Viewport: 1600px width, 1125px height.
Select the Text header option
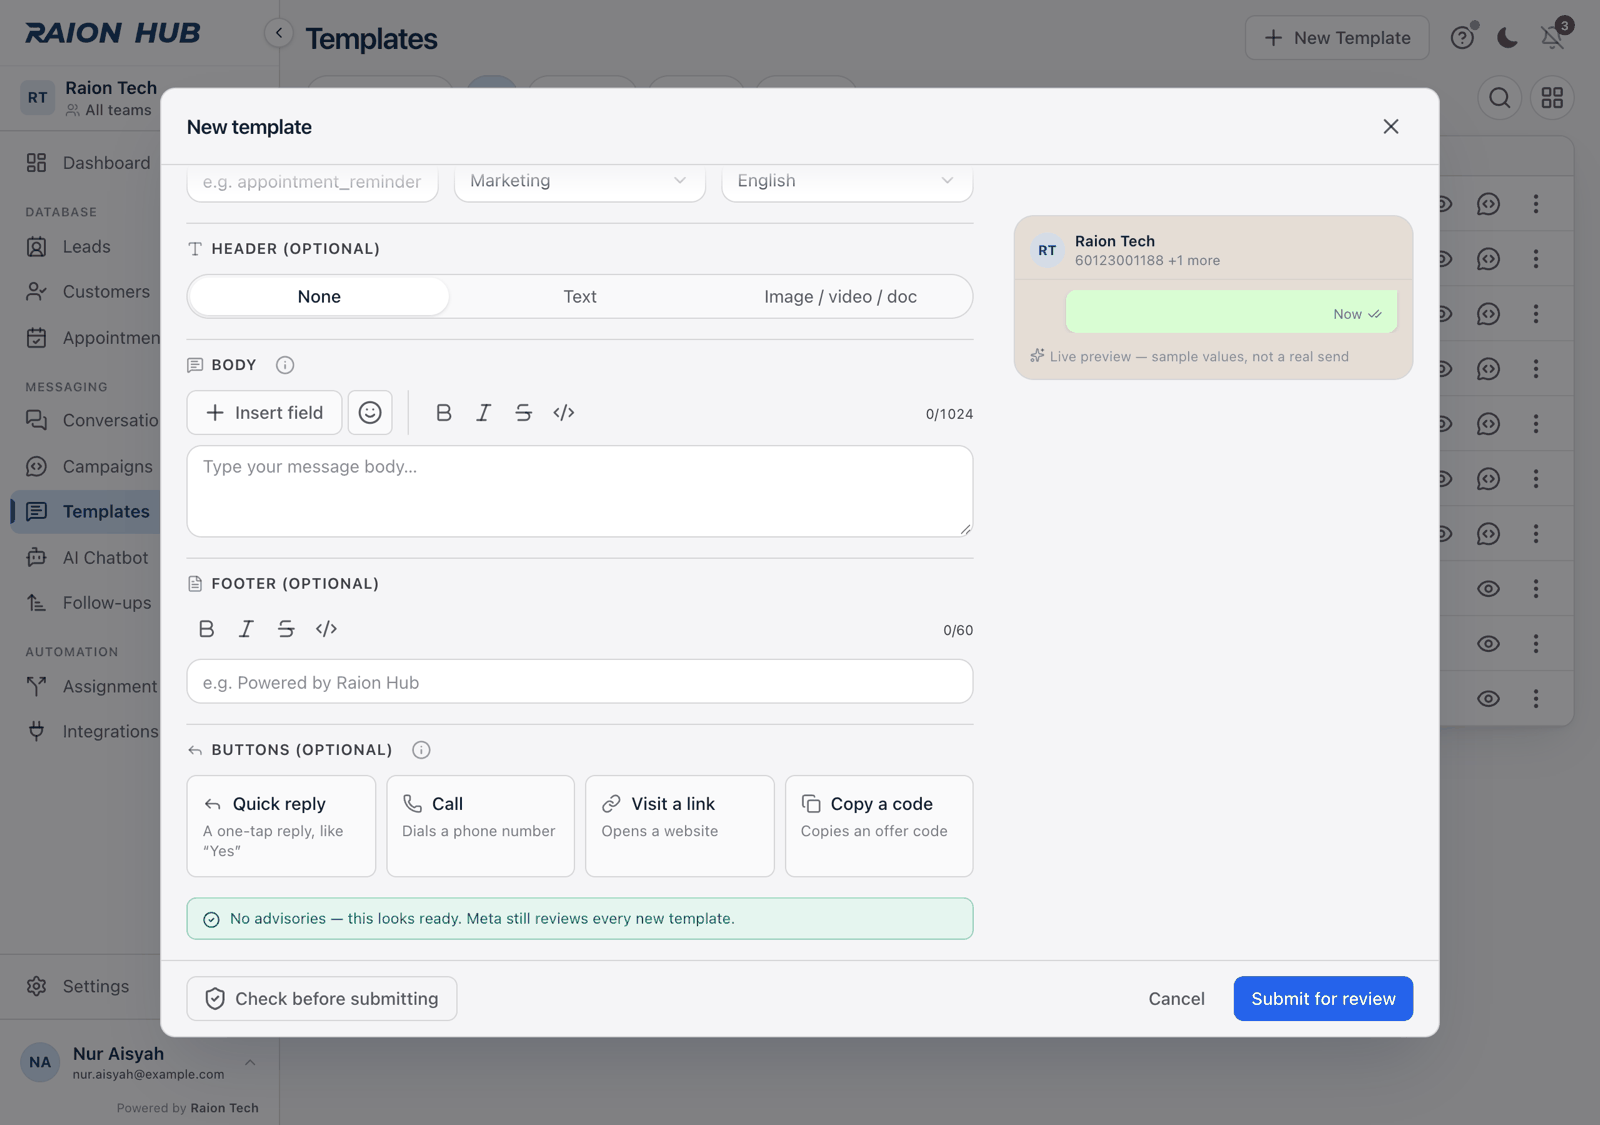(580, 297)
